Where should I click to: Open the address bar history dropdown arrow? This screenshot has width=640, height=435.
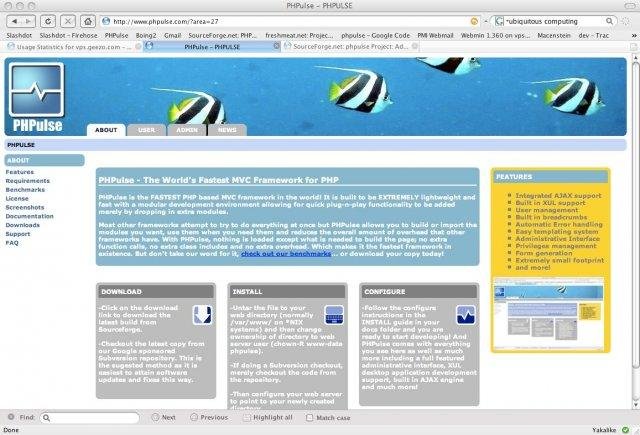pos(485,21)
